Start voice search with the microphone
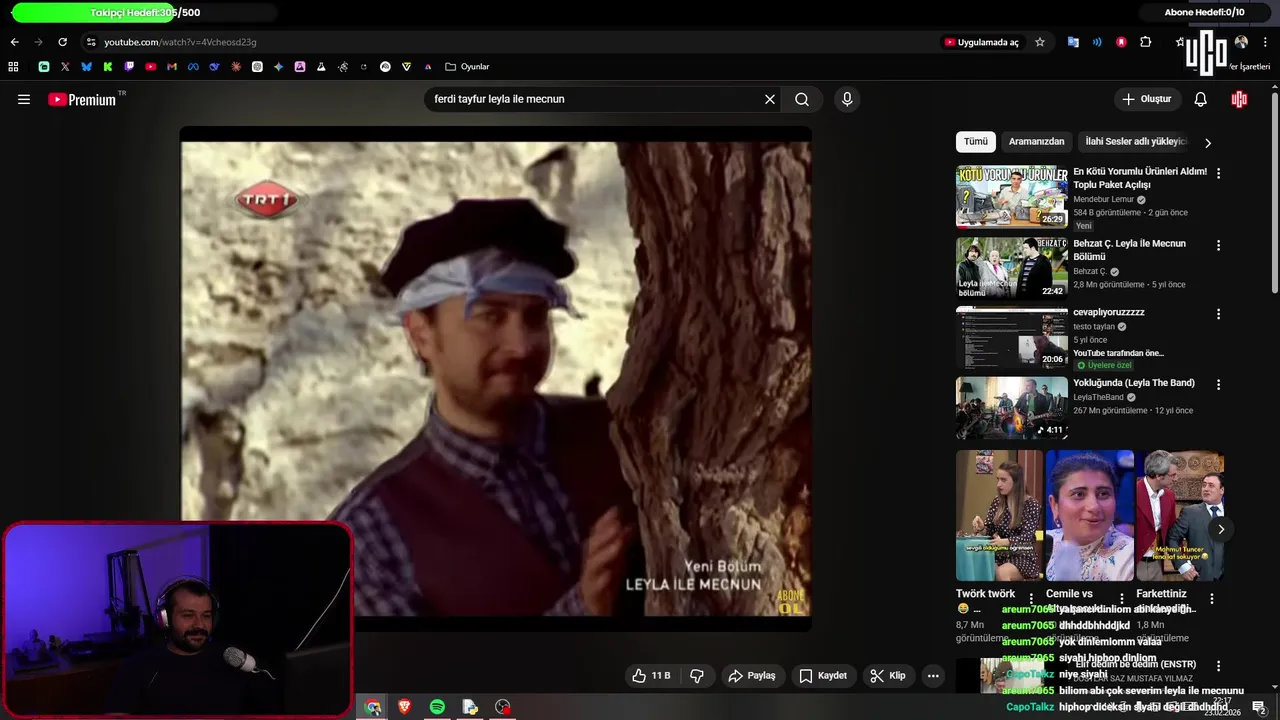Viewport: 1280px width, 720px height. pyautogui.click(x=847, y=99)
